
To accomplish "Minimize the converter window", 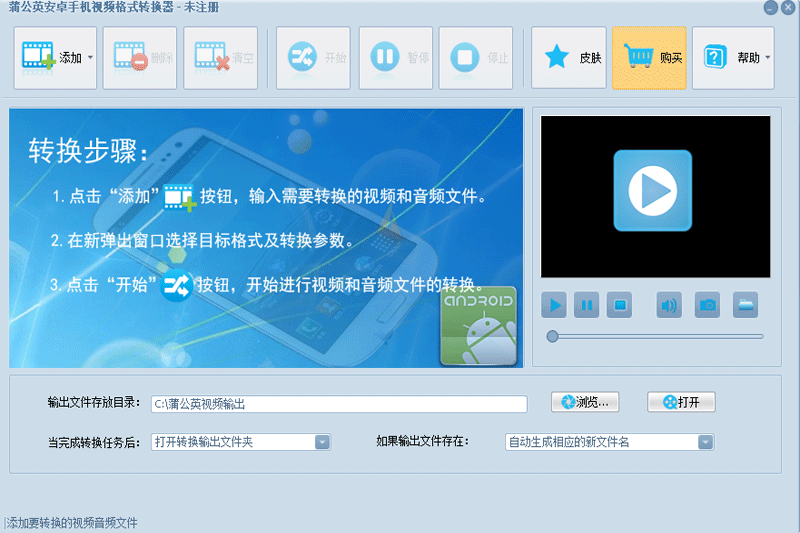I will click(770, 7).
